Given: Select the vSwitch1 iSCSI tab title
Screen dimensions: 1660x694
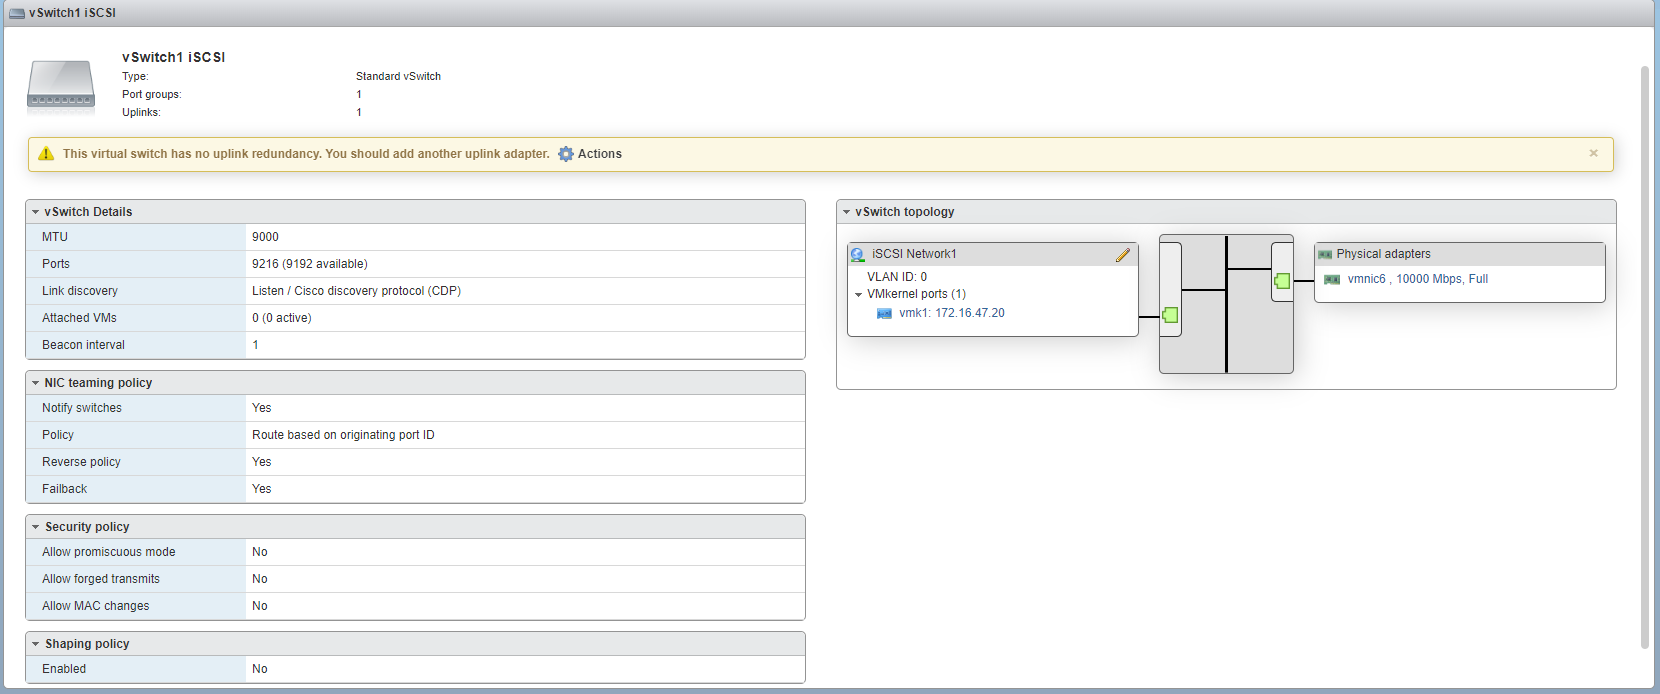Looking at the screenshot, I should click(x=72, y=13).
